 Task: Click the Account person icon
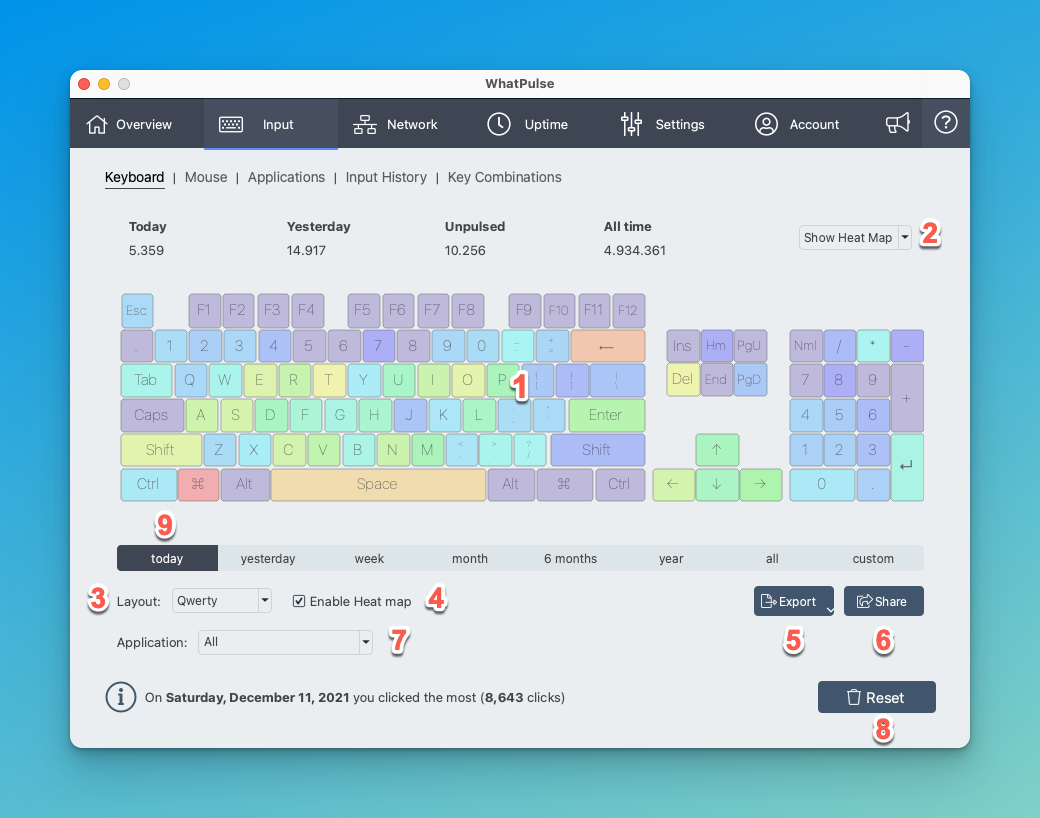point(766,124)
